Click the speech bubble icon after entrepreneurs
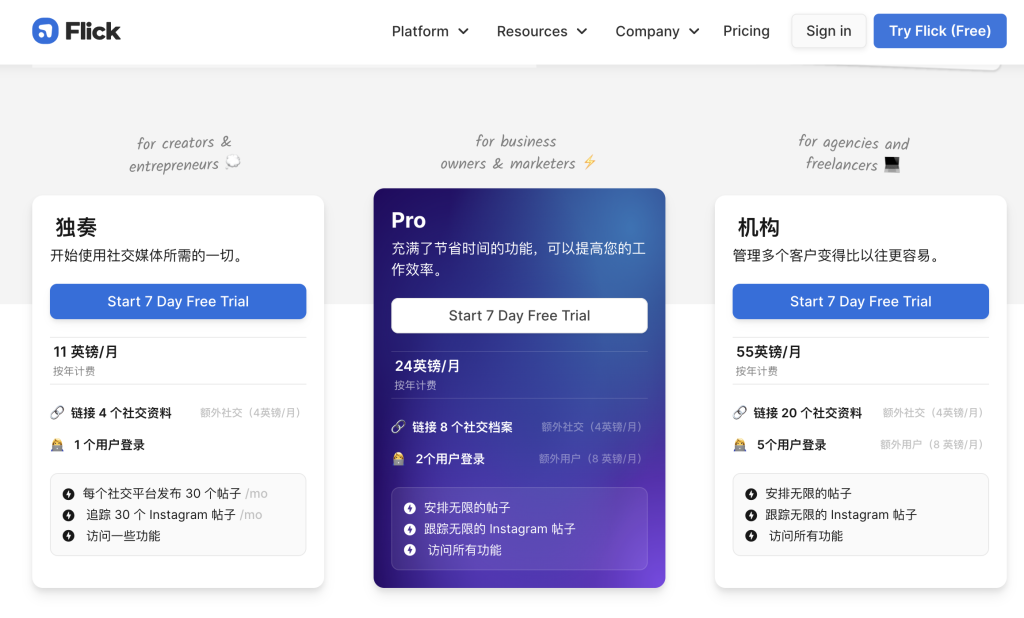The height and width of the screenshot is (618, 1024). [232, 162]
